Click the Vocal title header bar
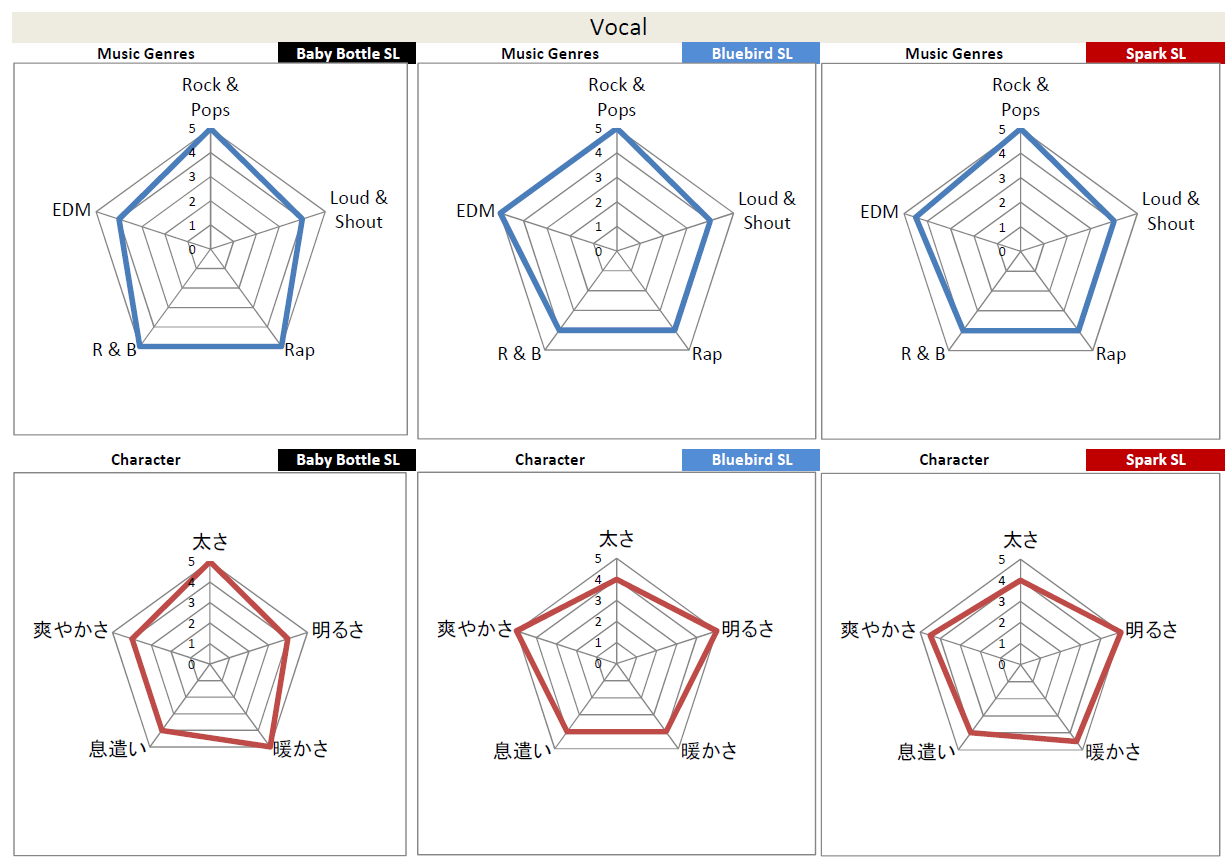Viewport: 1232px width, 867px height. click(x=618, y=27)
